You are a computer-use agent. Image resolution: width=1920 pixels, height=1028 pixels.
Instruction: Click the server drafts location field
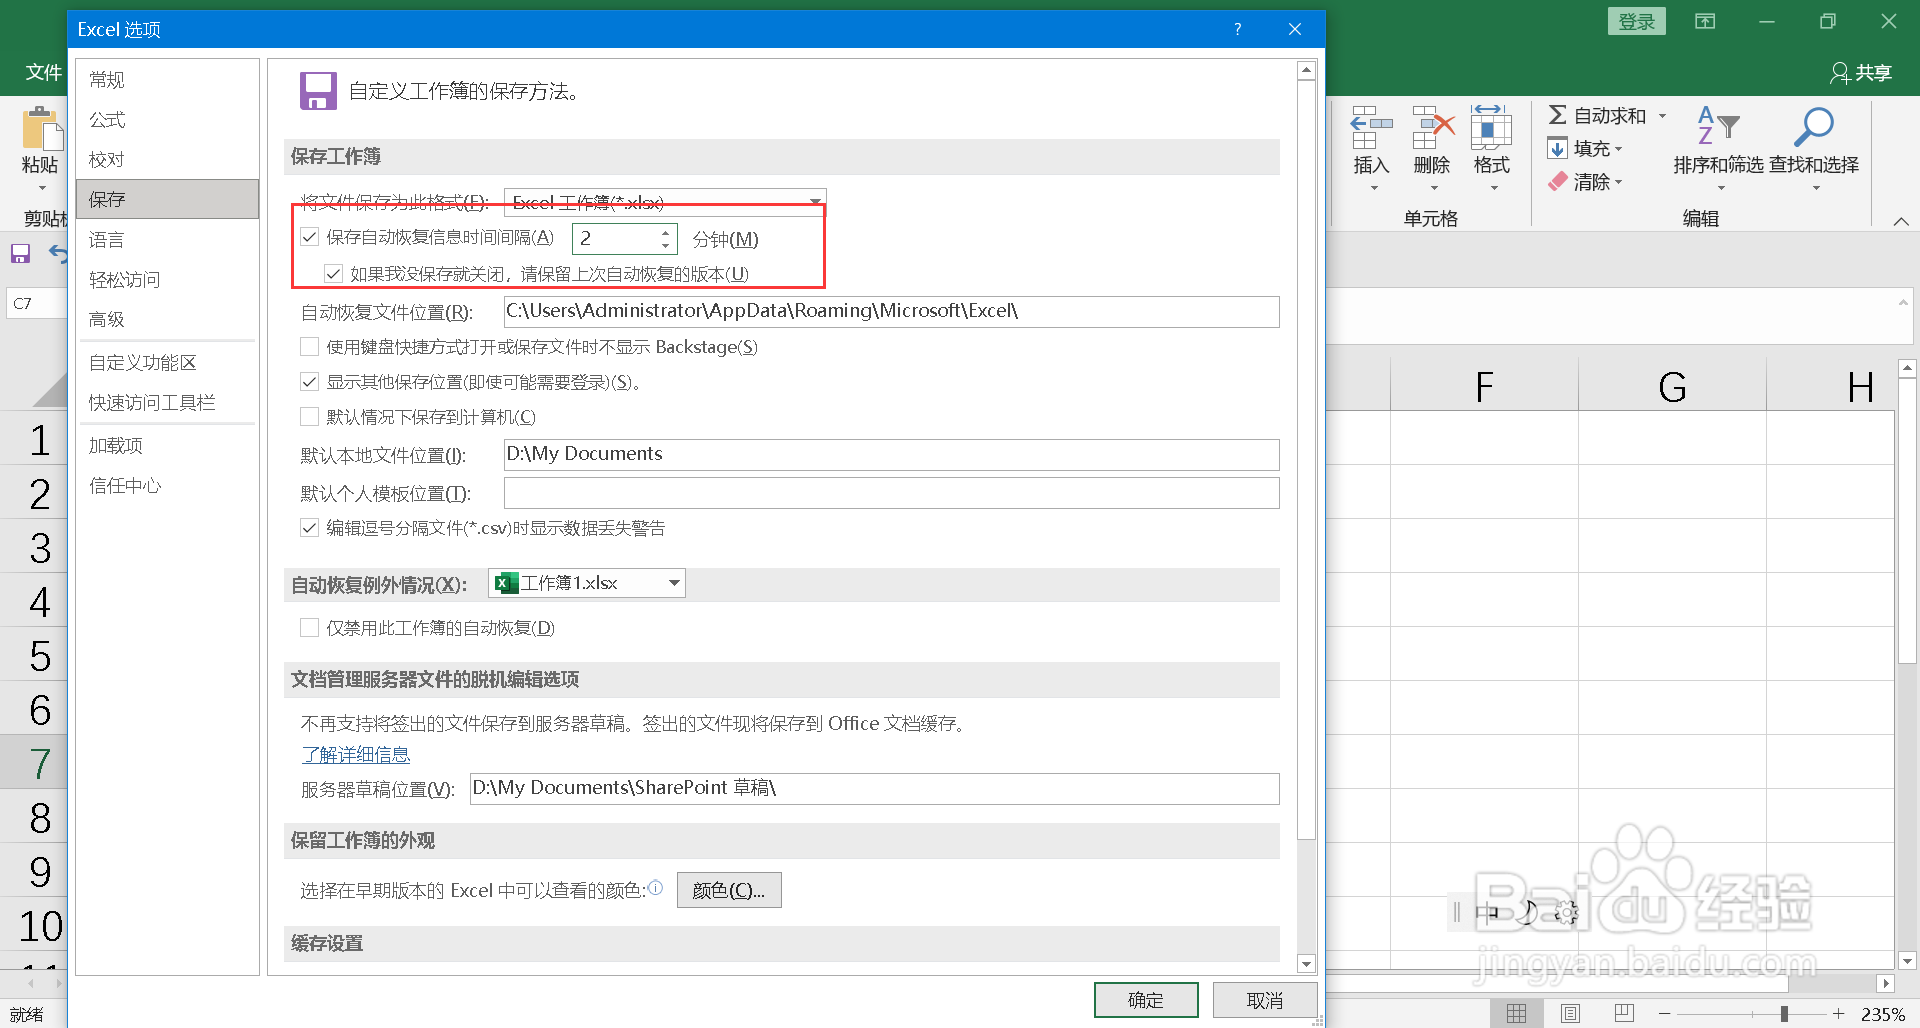coord(874,789)
